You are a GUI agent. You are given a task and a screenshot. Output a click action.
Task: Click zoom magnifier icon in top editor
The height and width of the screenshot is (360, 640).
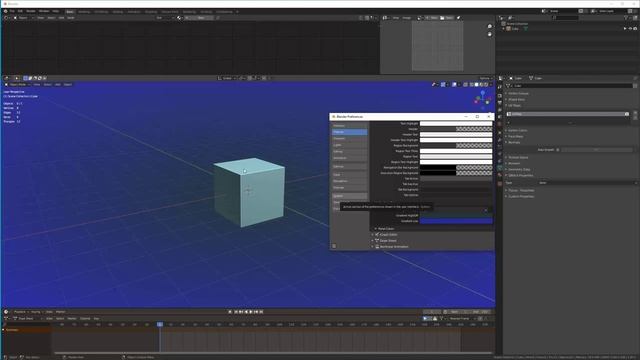(490, 26)
